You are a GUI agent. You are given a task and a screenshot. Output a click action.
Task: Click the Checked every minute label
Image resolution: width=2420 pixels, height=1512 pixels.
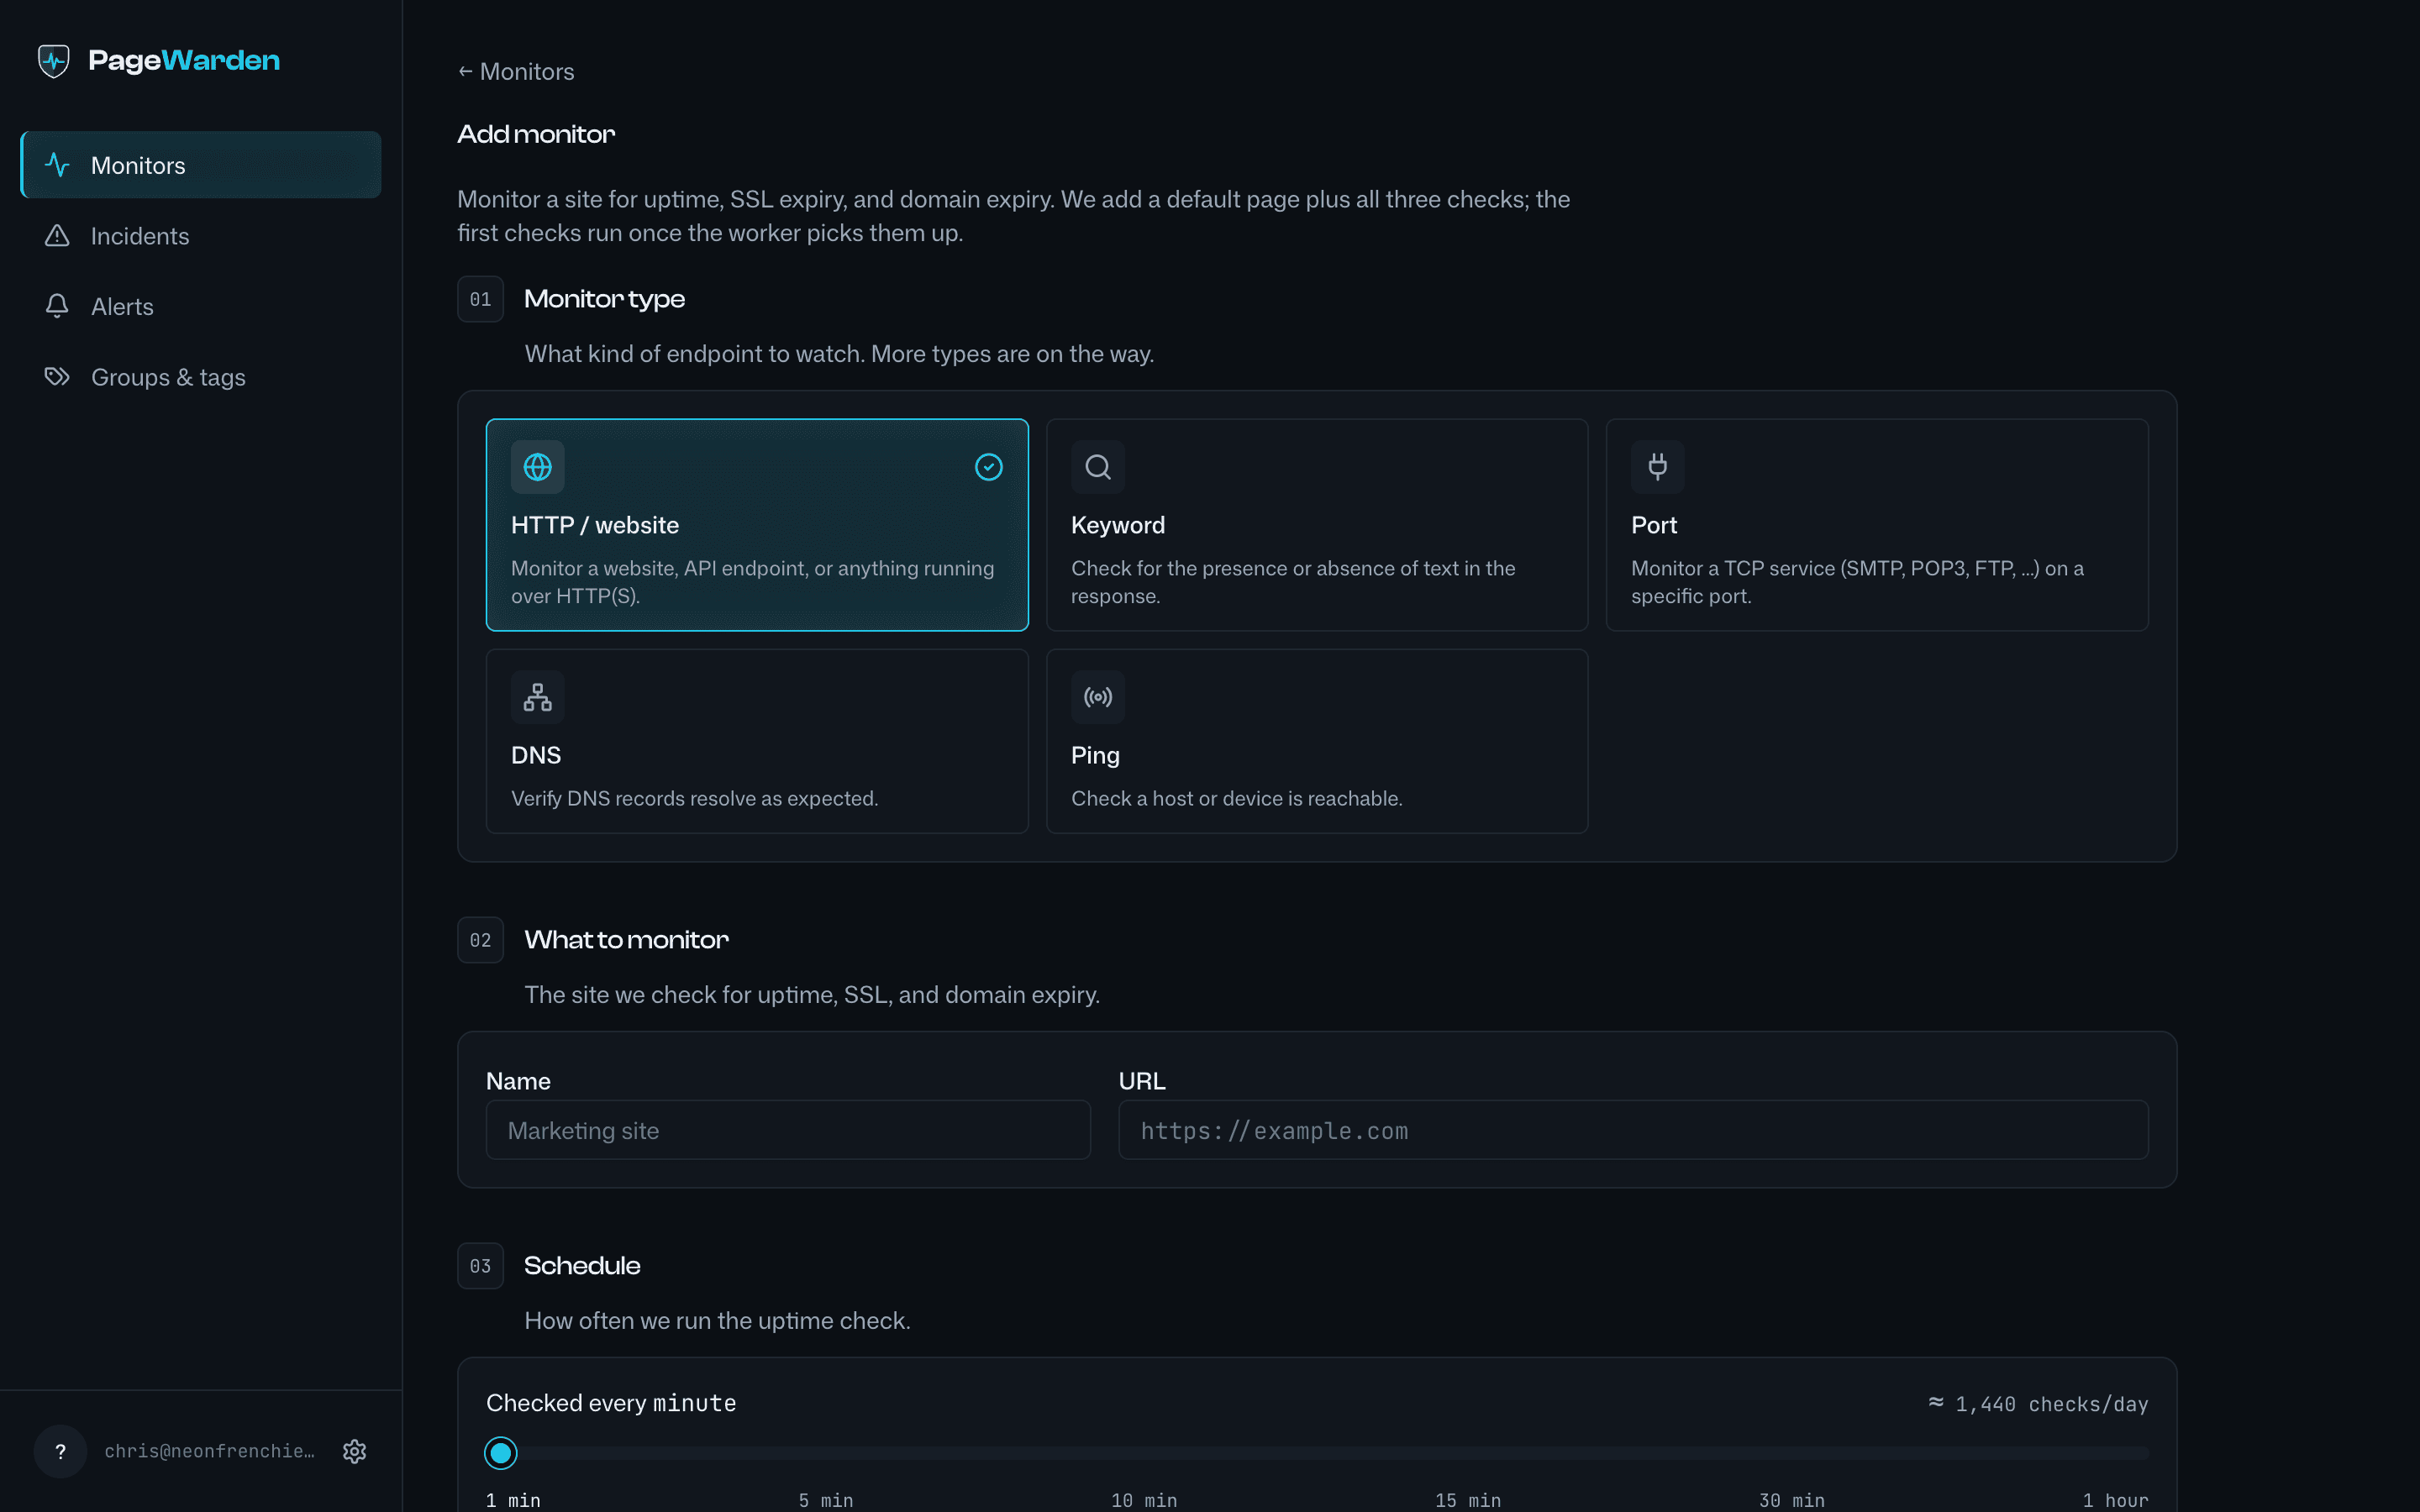coord(611,1403)
